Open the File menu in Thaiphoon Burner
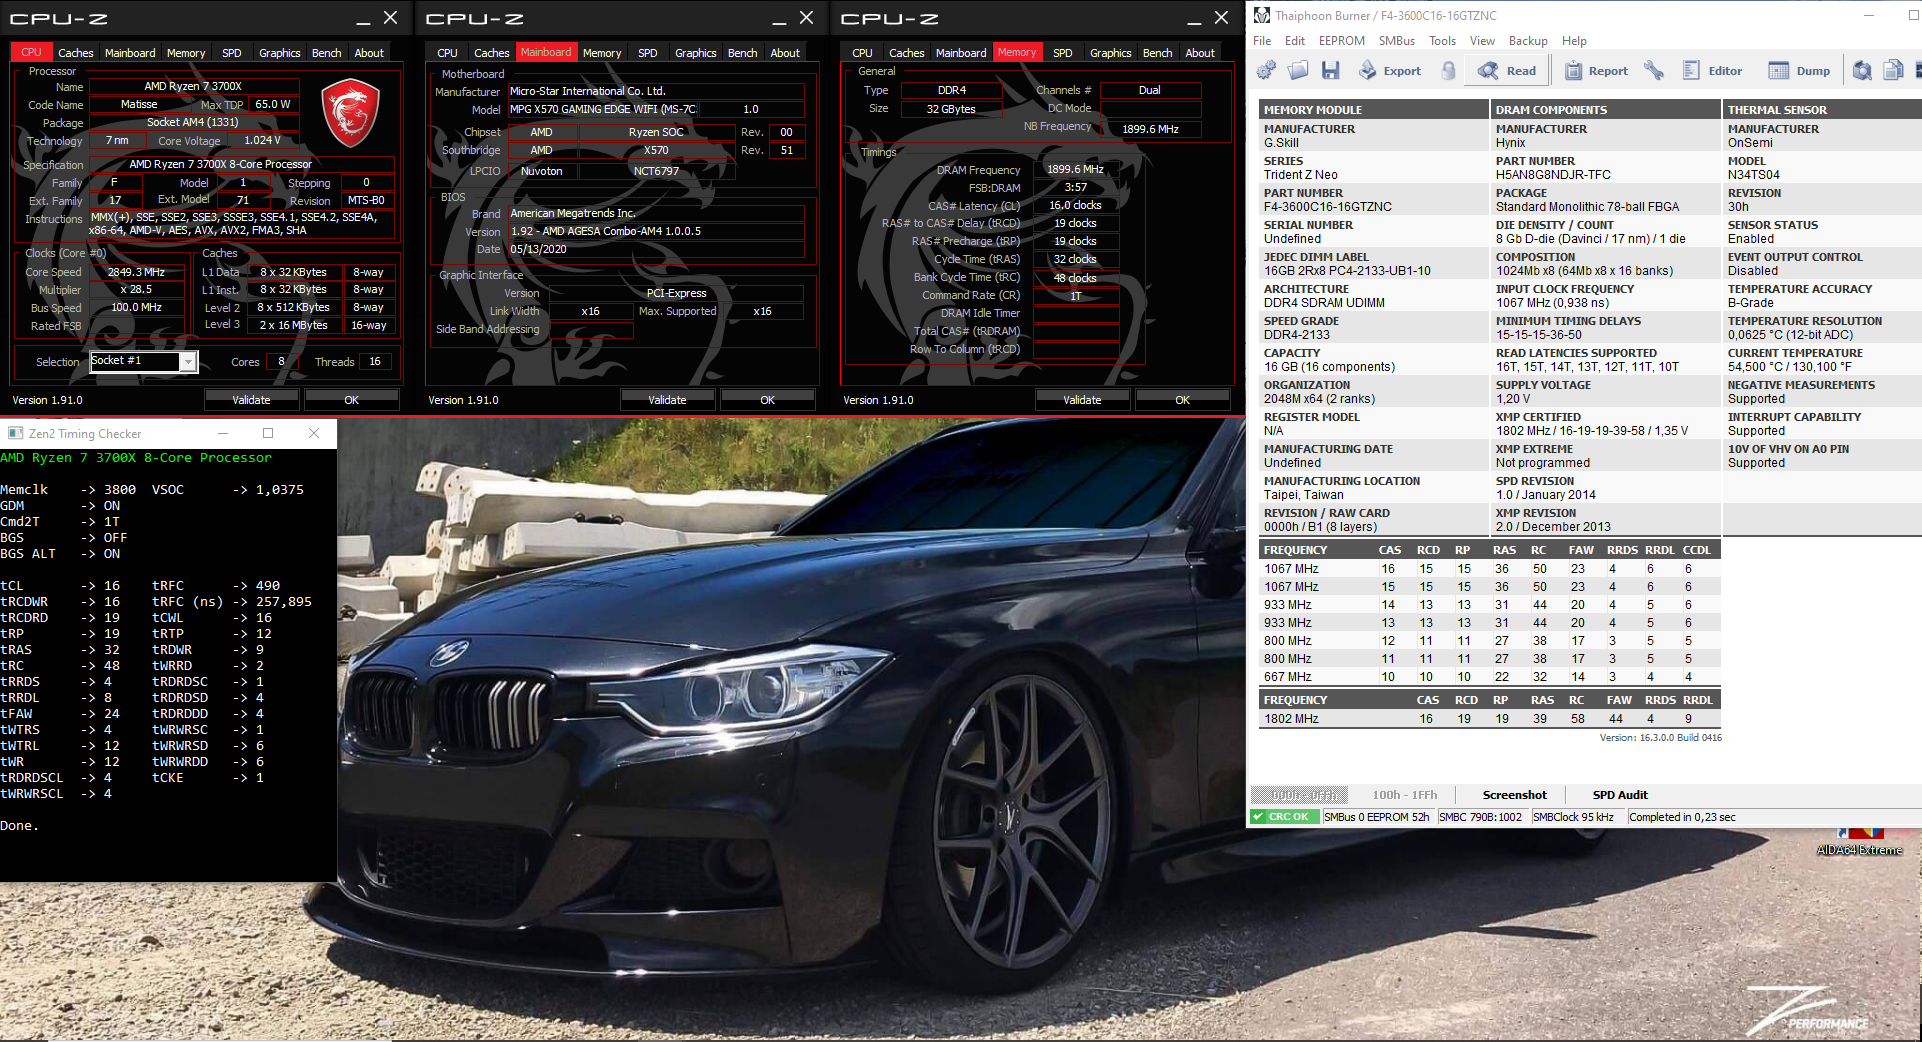This screenshot has height=1042, width=1922. click(1262, 41)
